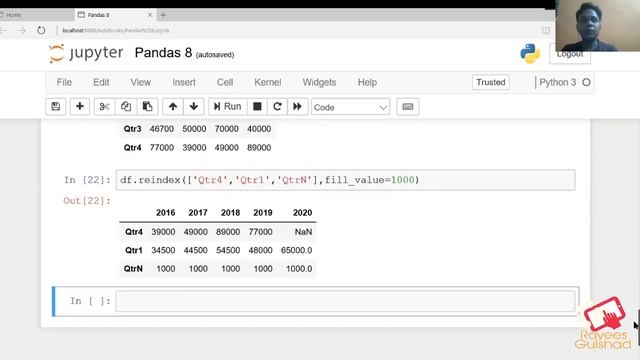The image size is (640, 360).
Task: Click the df.reindex code cell In [22]
Action: coord(345,180)
